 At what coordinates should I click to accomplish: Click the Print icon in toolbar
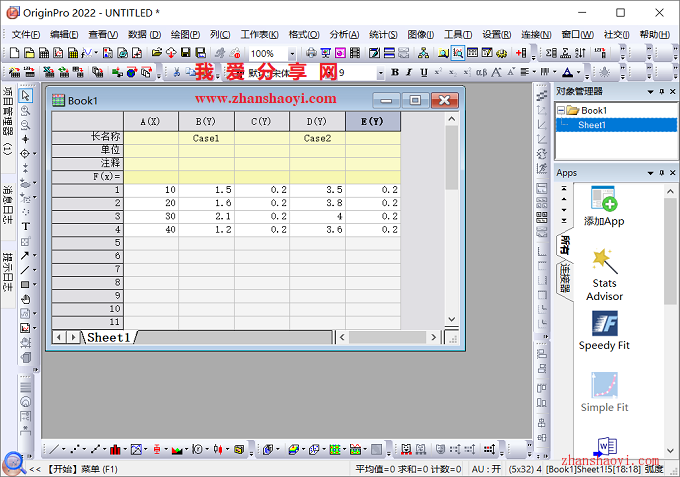click(311, 53)
